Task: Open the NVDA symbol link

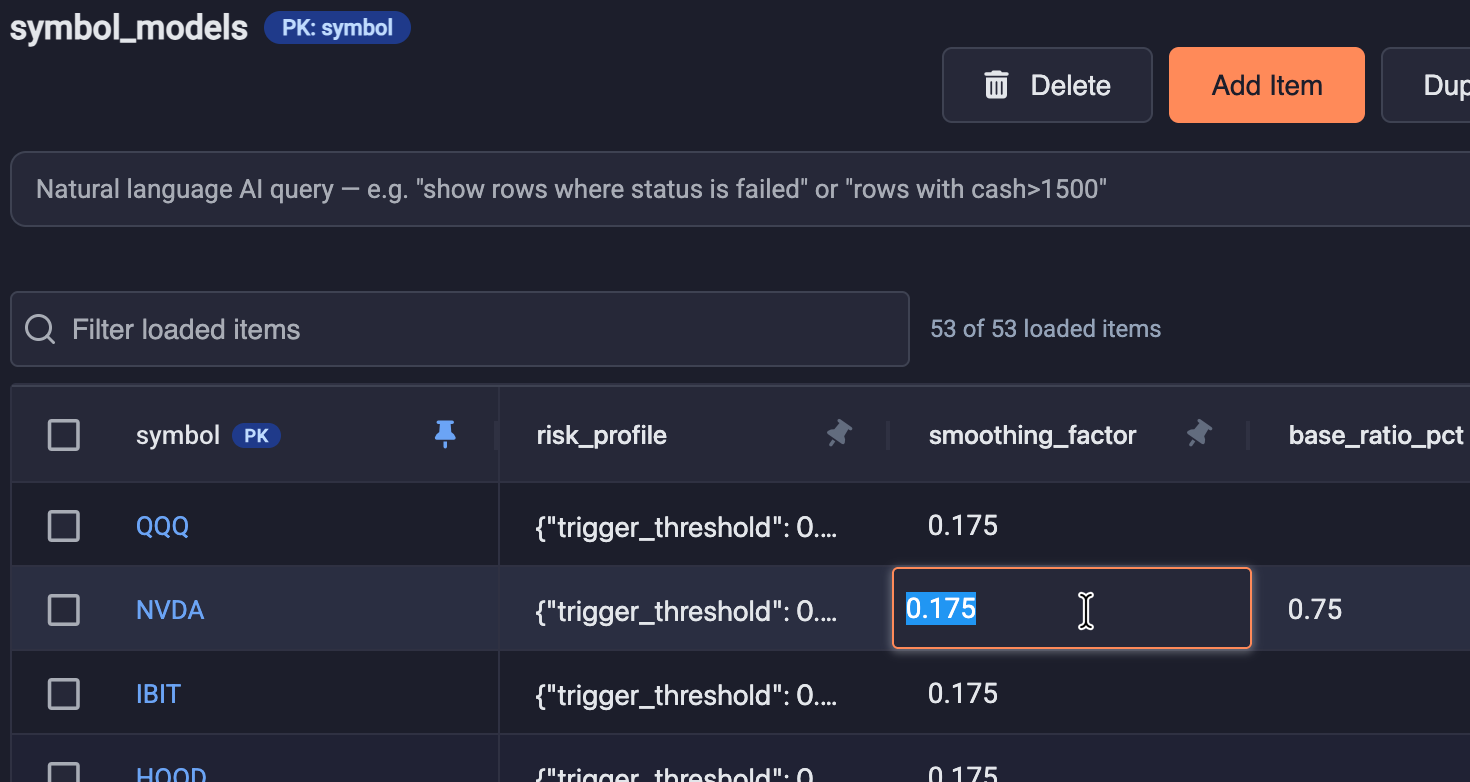Action: pyautogui.click(x=170, y=609)
